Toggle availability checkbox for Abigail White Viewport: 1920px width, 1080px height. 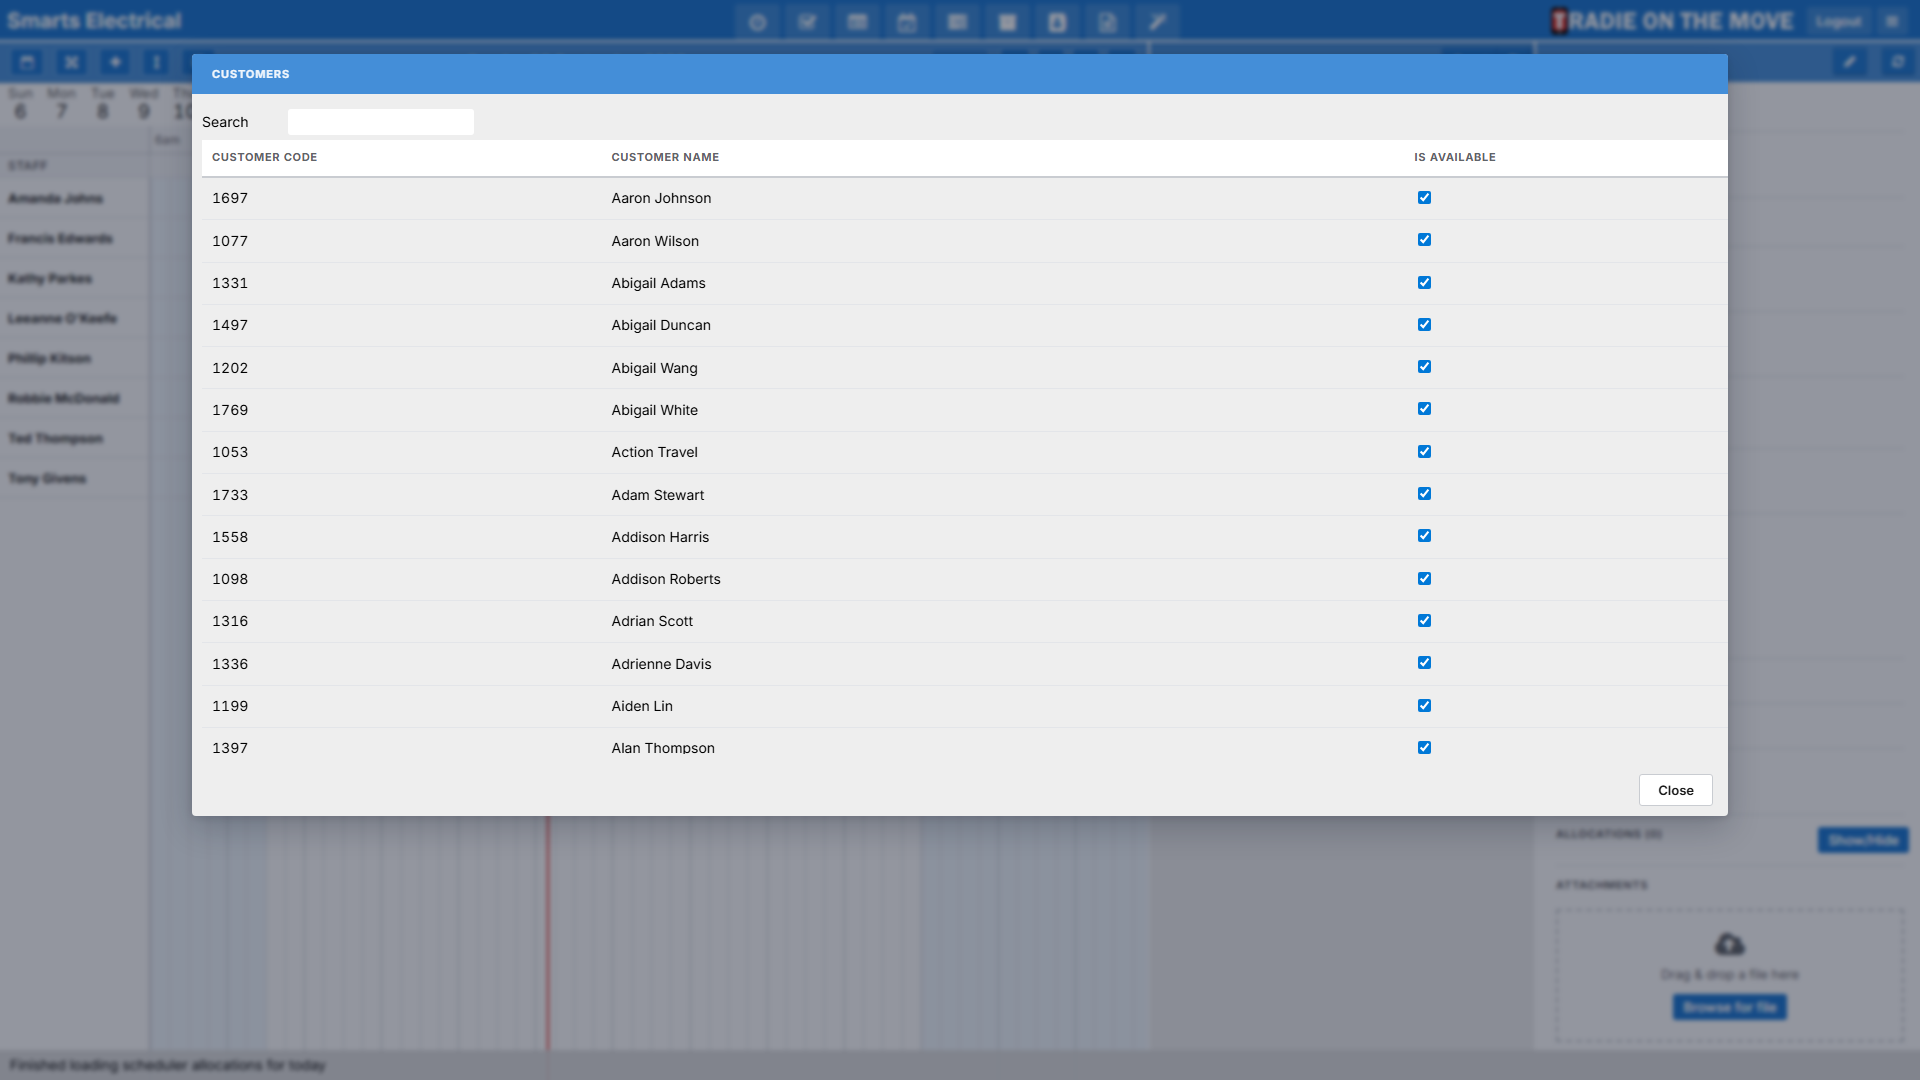pos(1424,409)
